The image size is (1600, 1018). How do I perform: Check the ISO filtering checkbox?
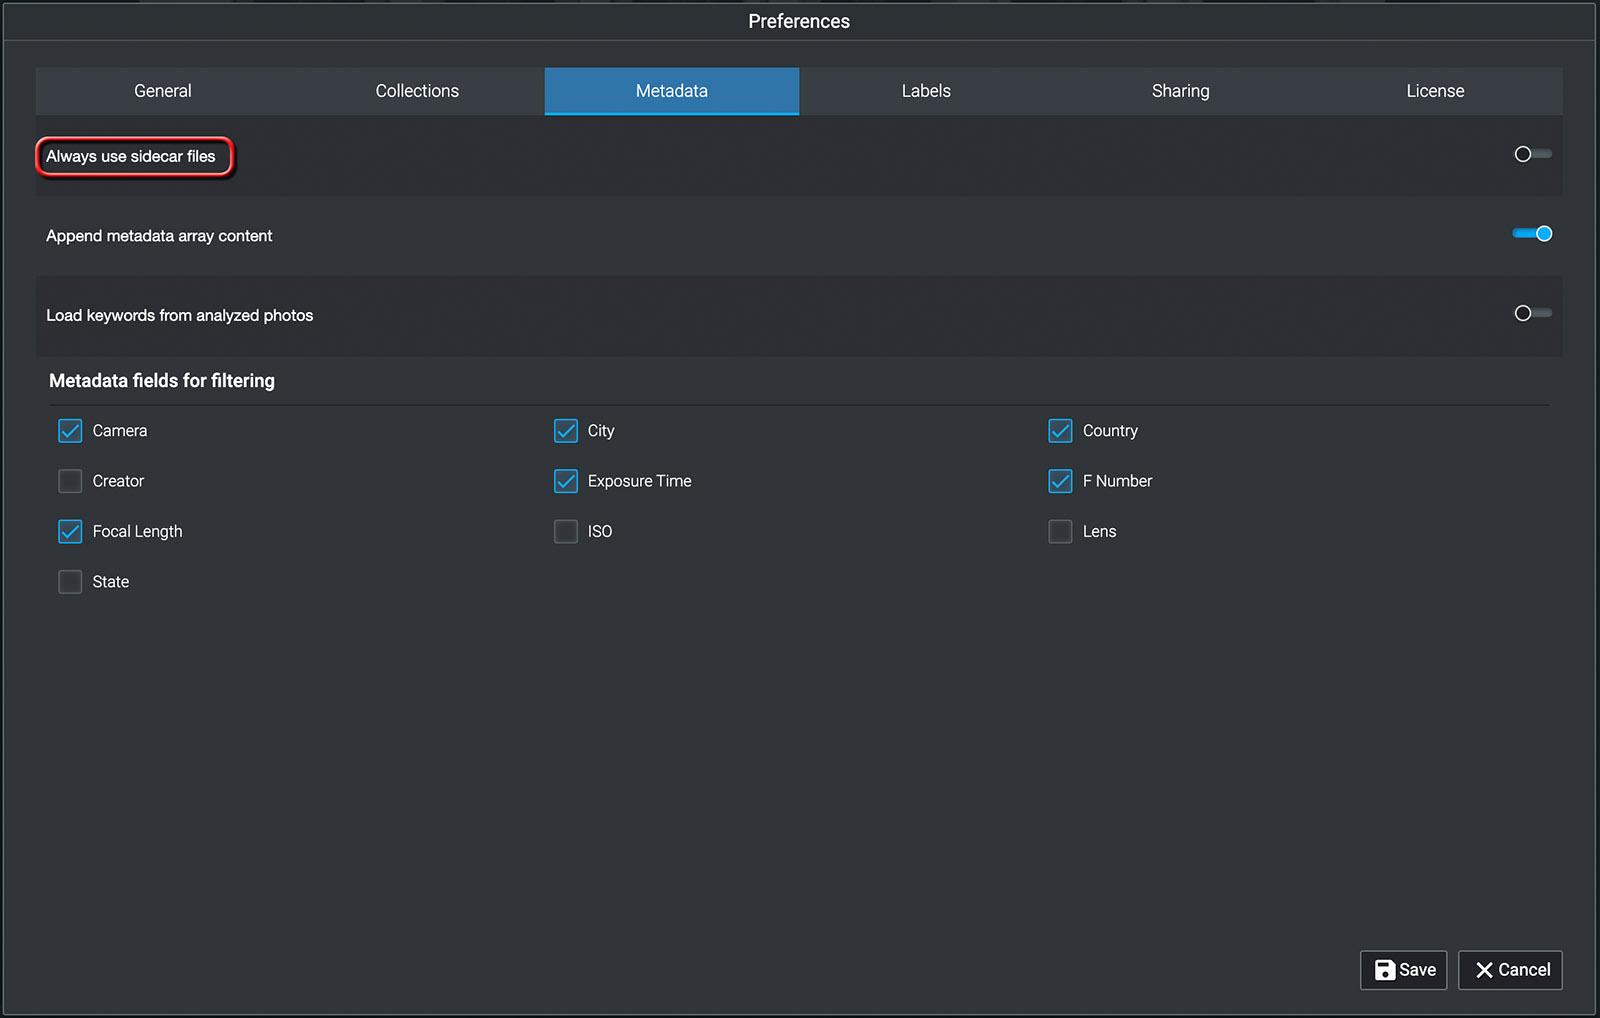(566, 532)
